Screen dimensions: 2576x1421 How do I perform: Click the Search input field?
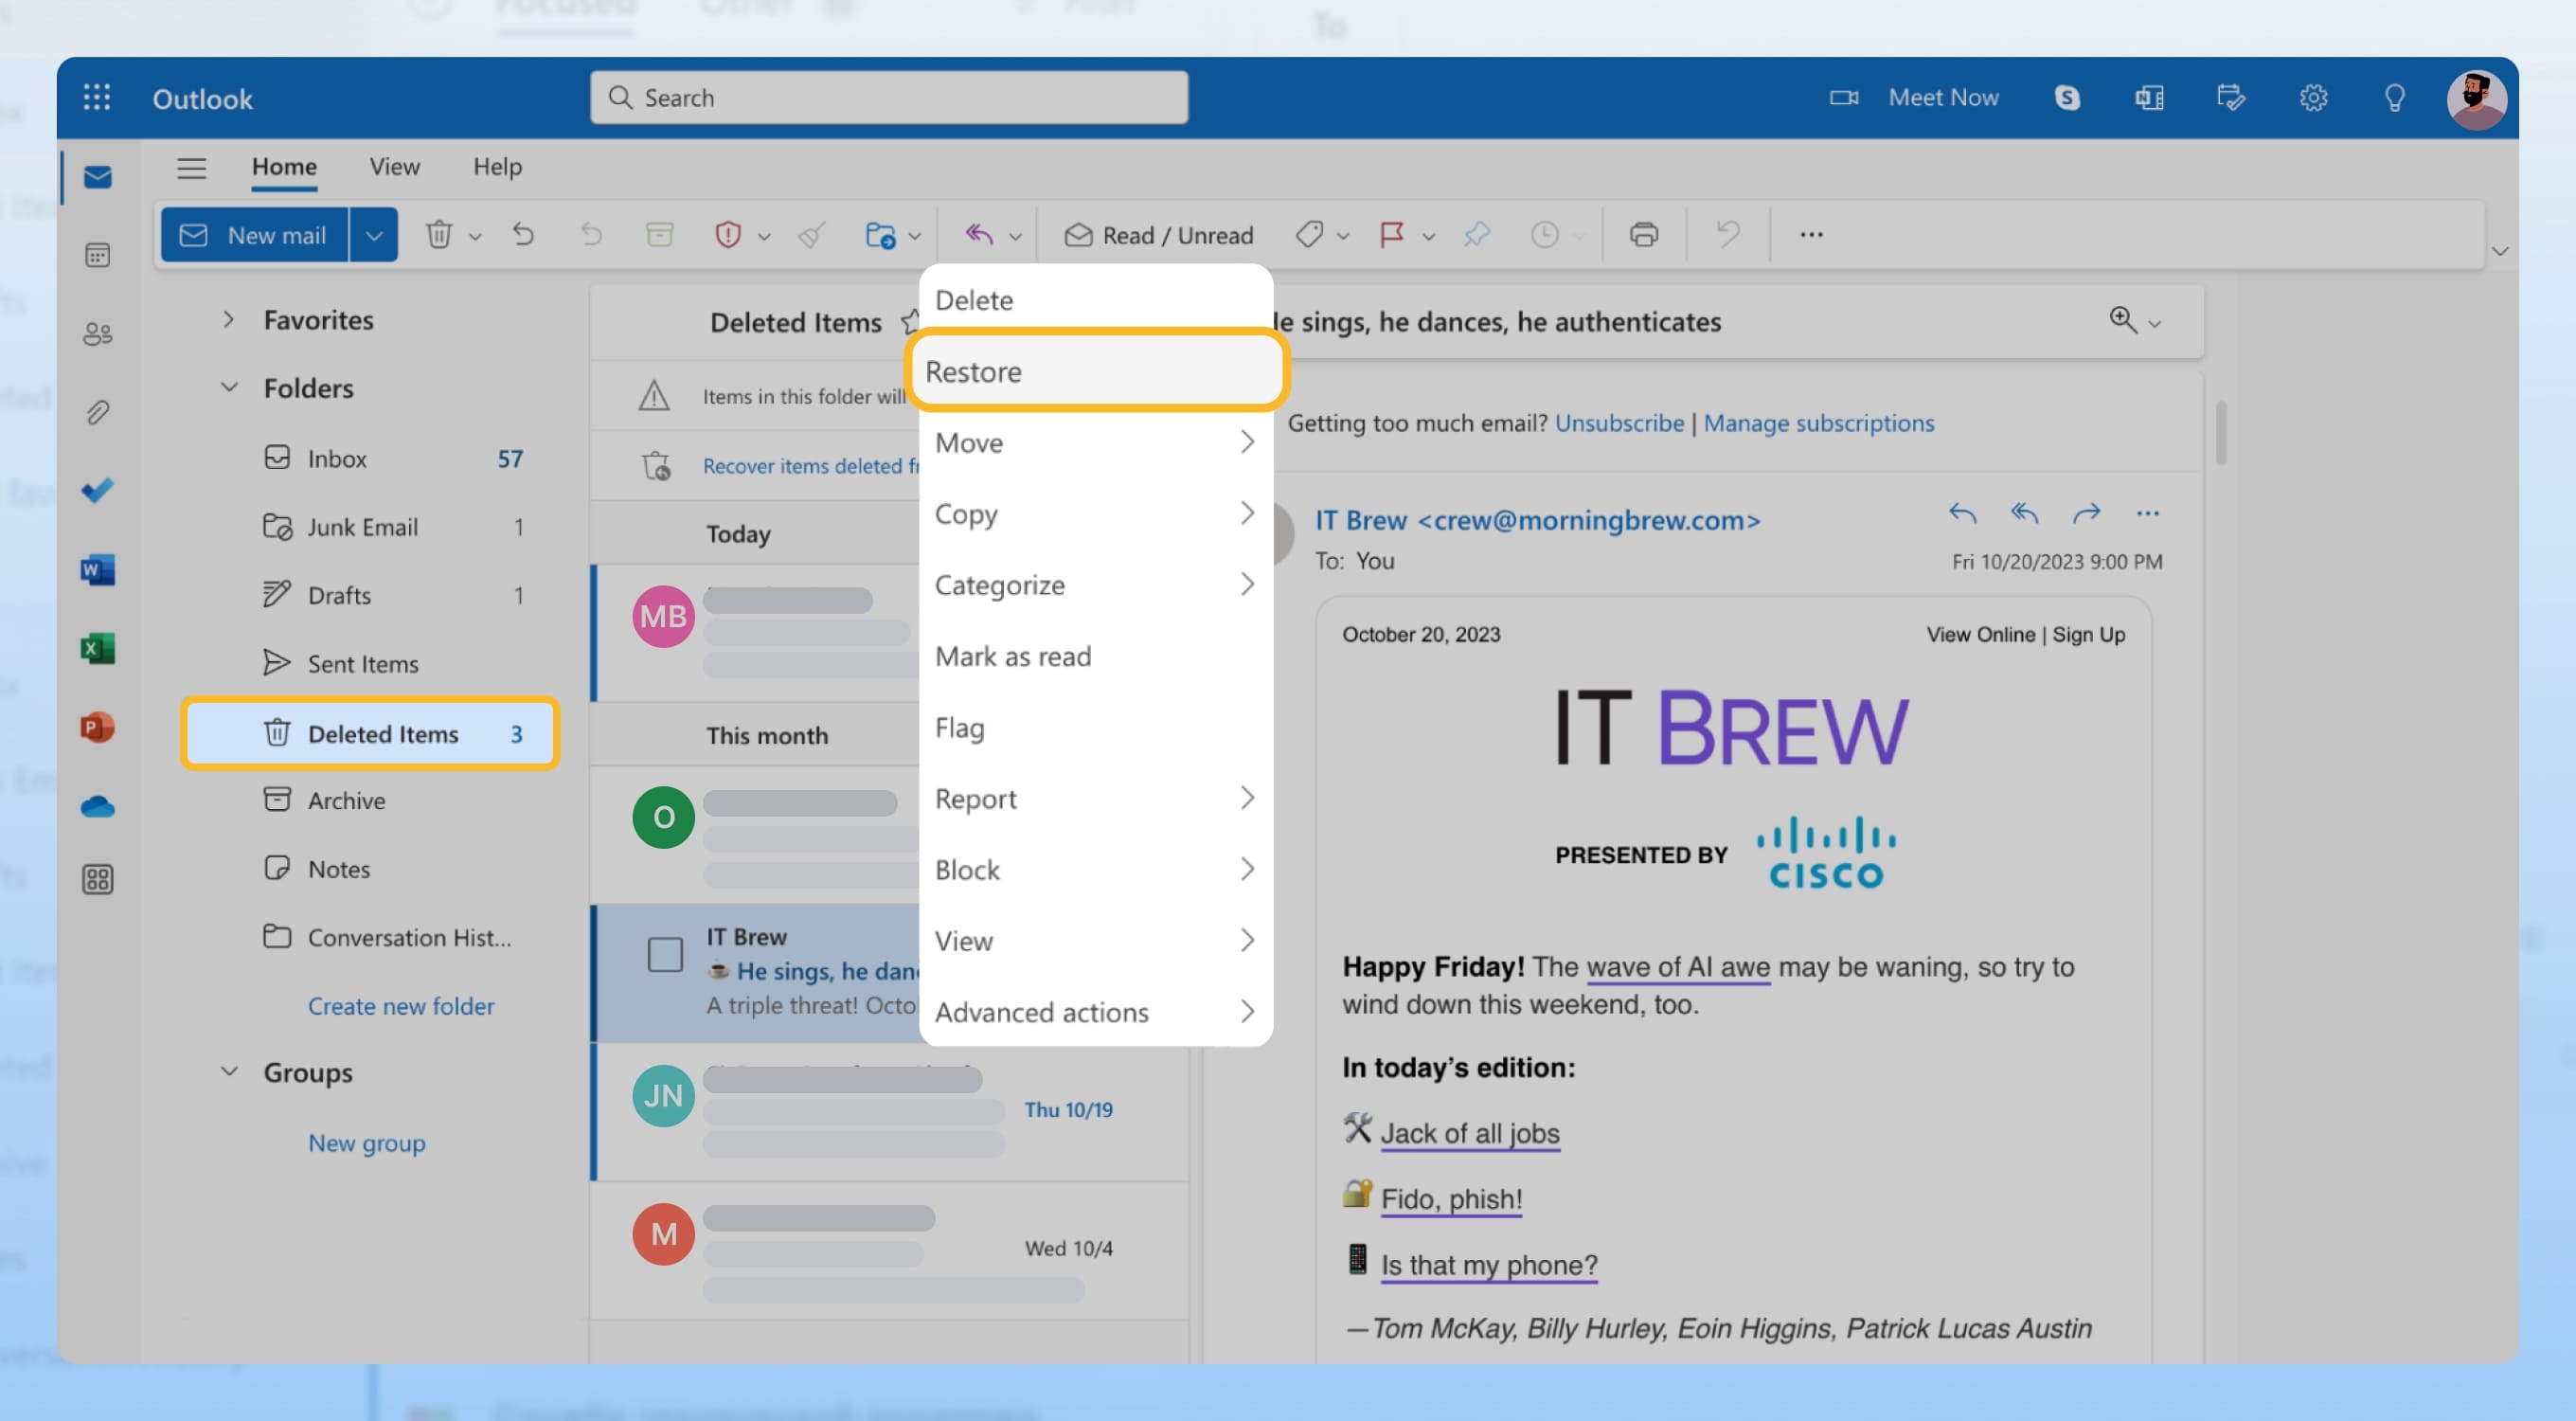pos(888,97)
